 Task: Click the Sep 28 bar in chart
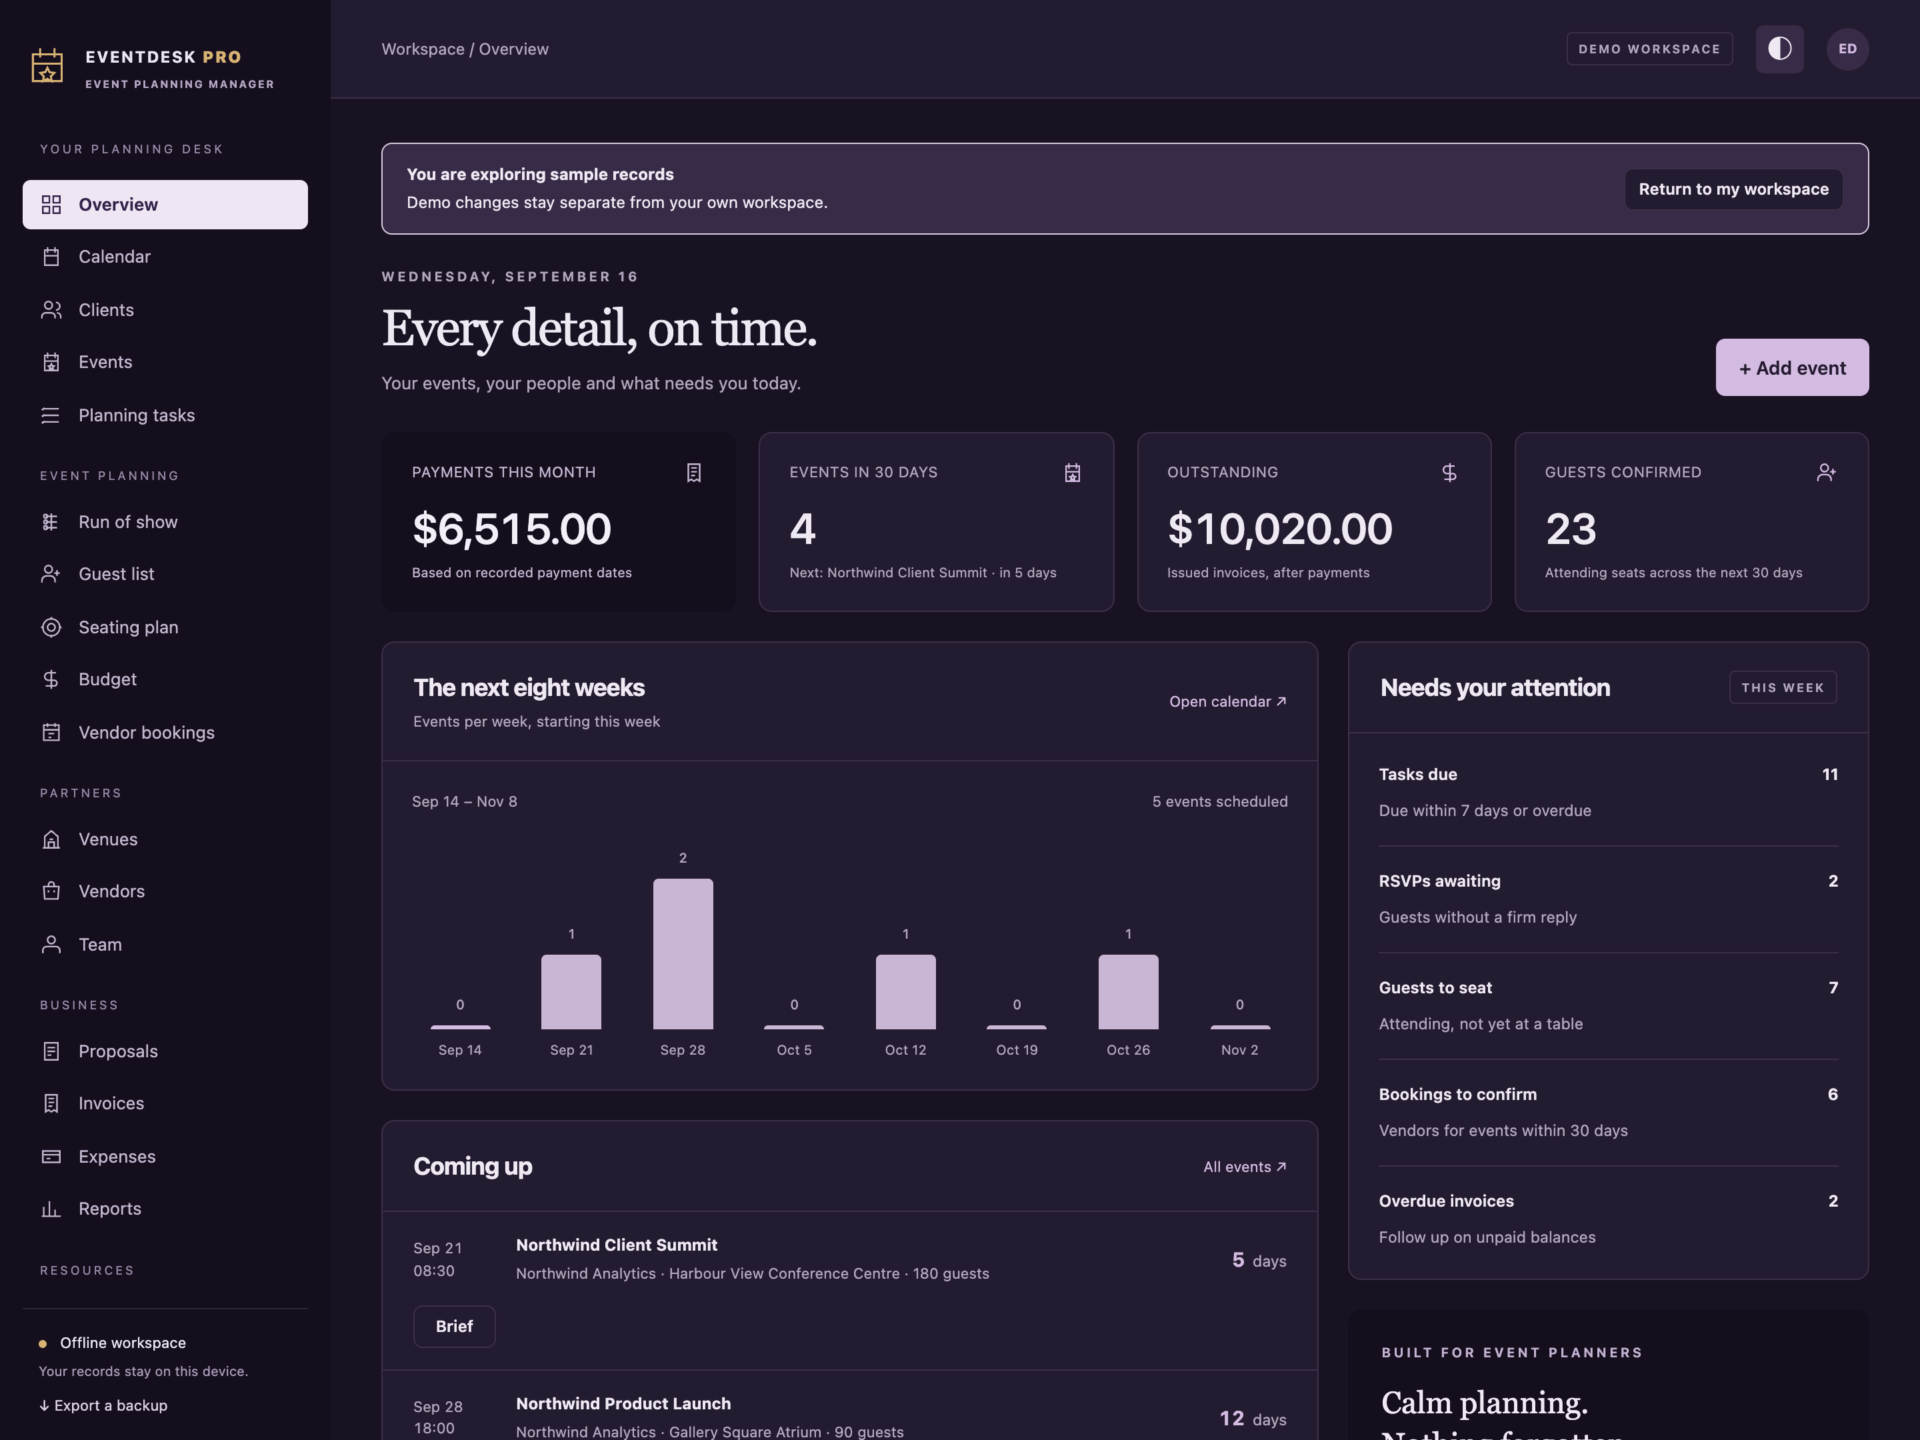pos(683,954)
